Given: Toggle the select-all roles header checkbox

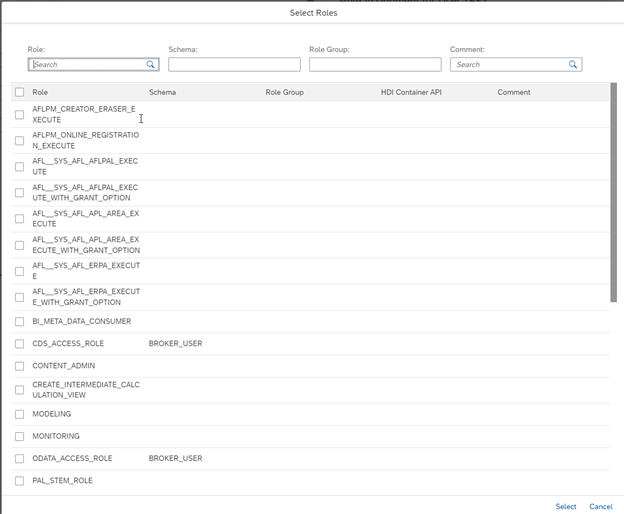Looking at the screenshot, I should [20, 92].
